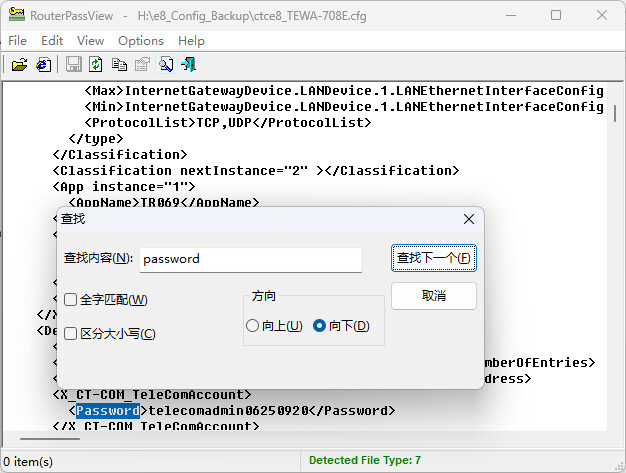Click the <Min>InternetGatewayDevice line

point(344,107)
